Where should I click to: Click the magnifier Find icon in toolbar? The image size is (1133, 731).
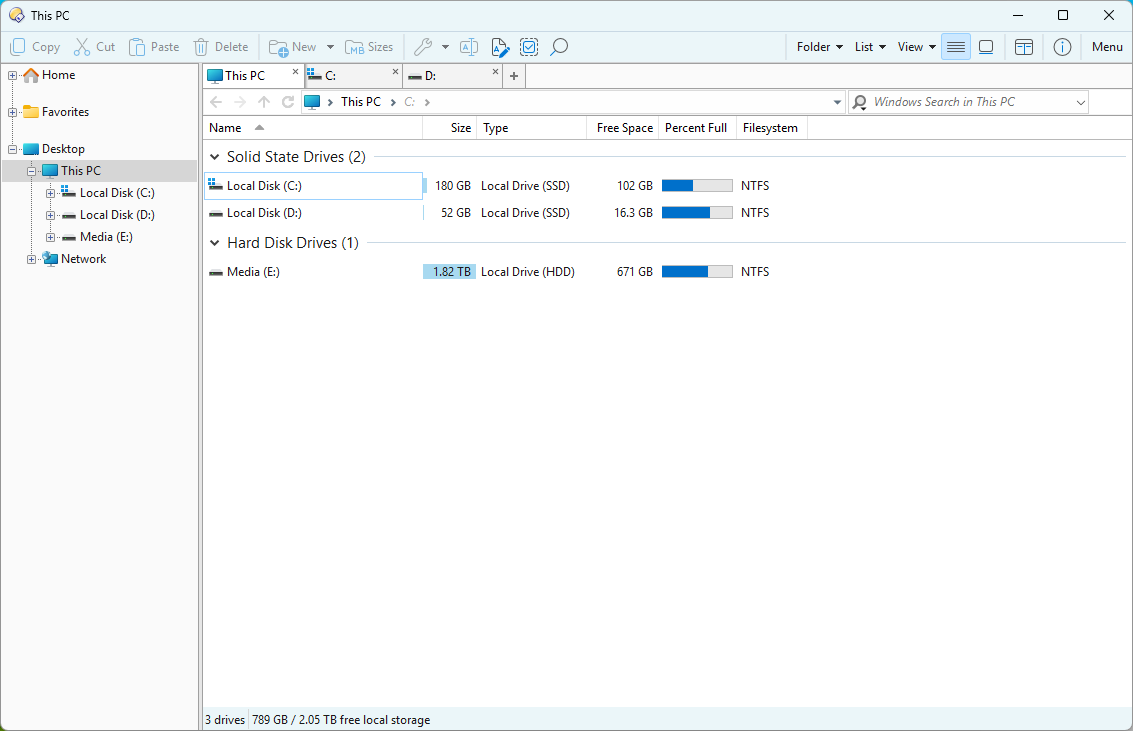[x=559, y=47]
